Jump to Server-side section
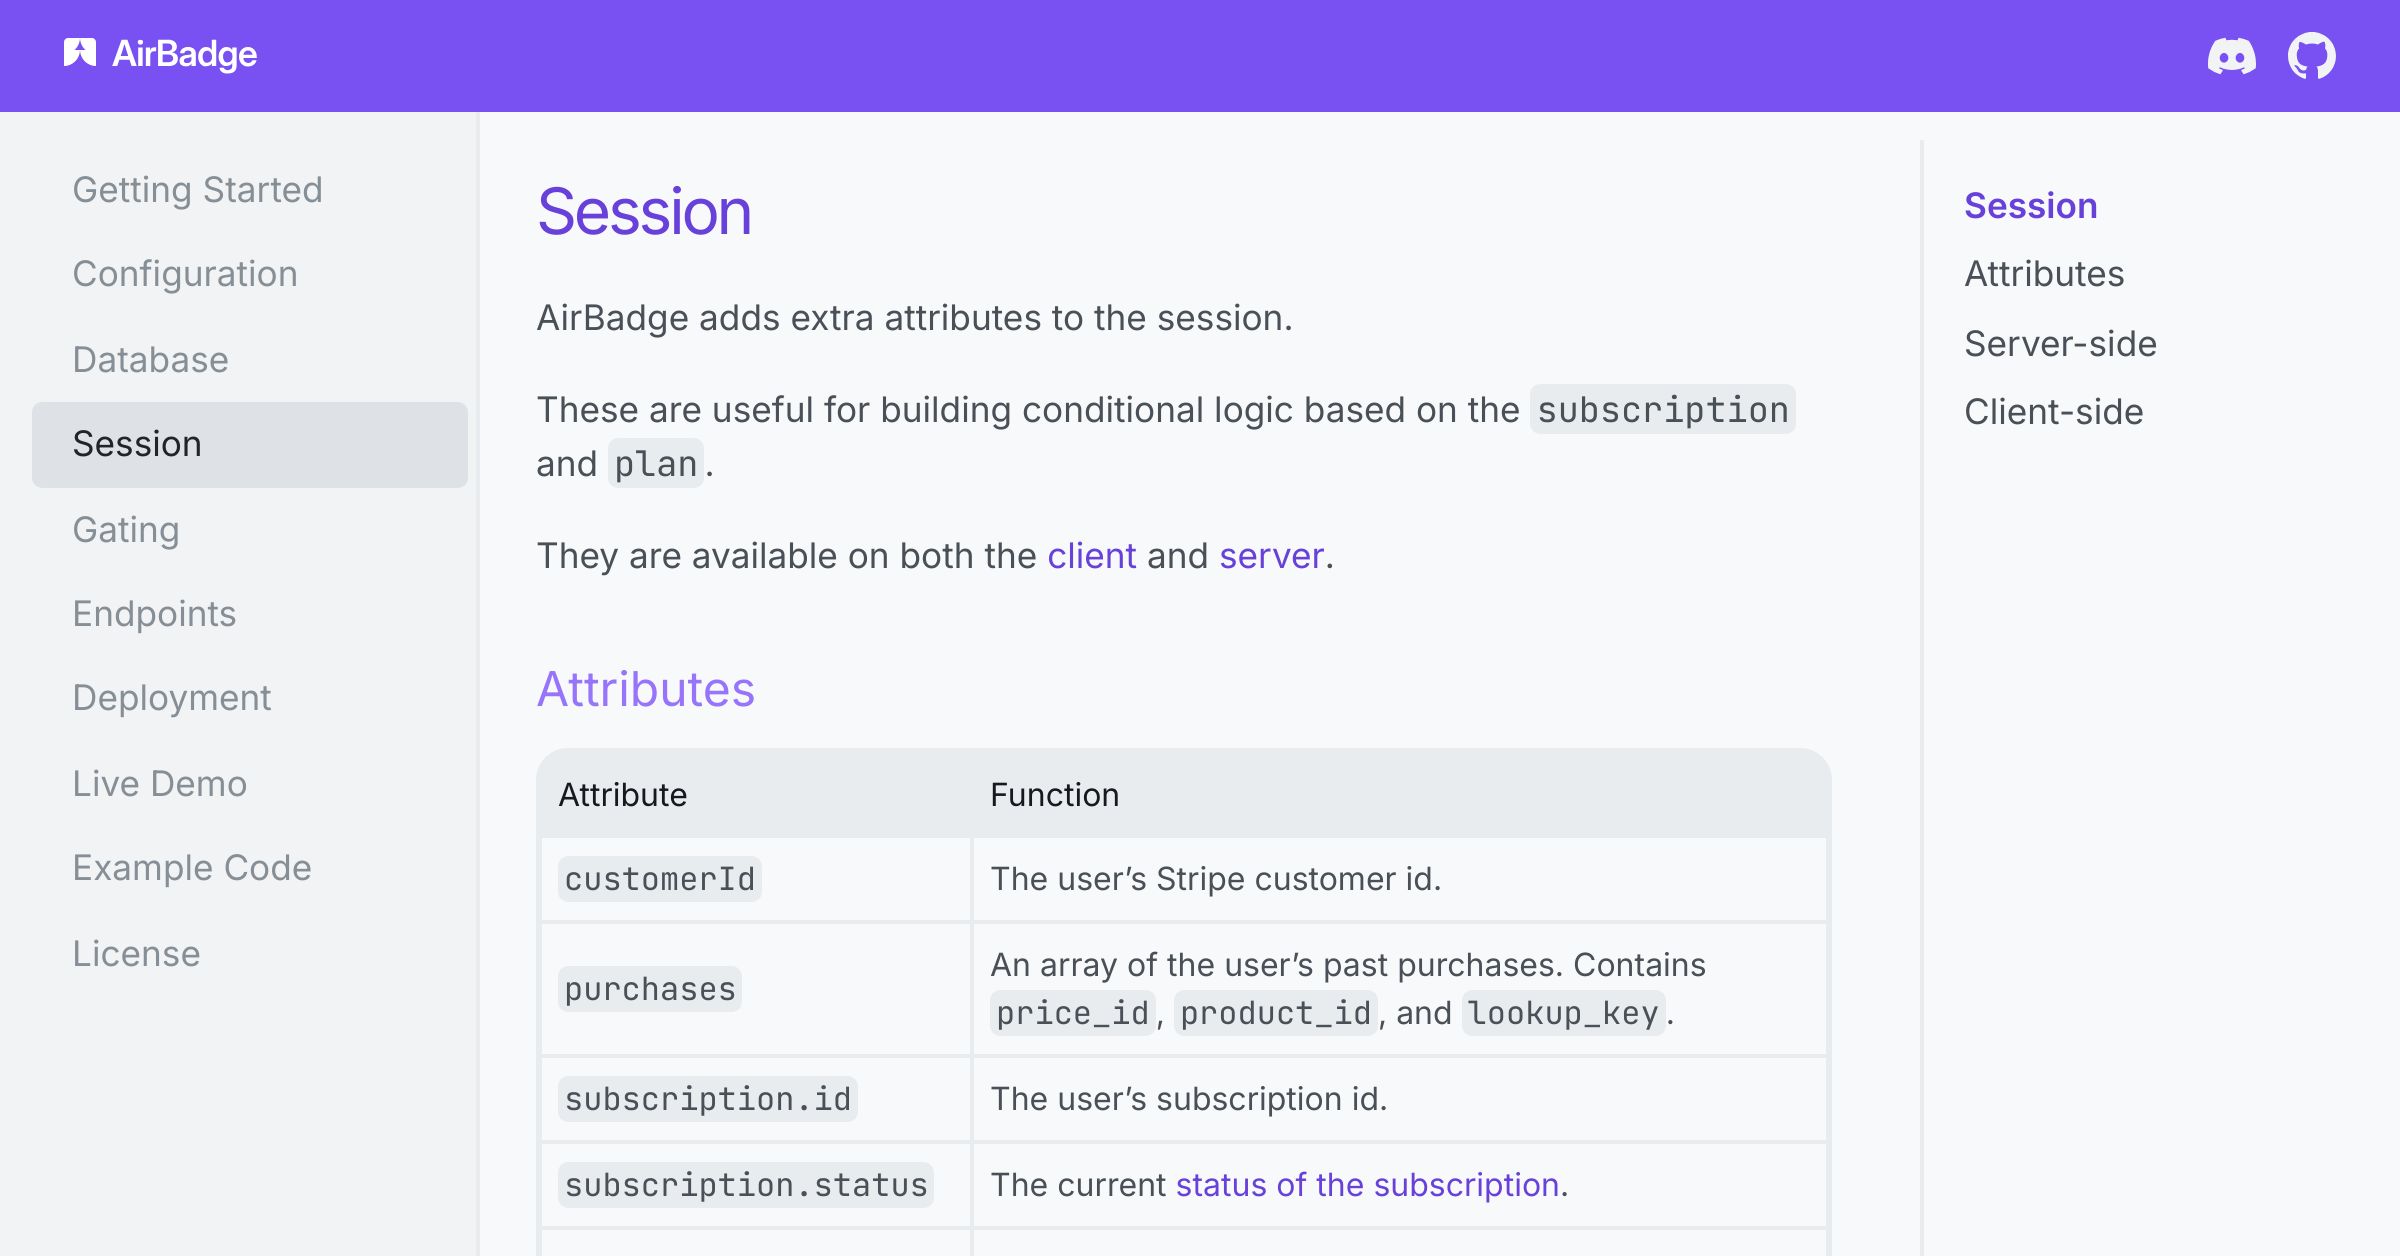Image resolution: width=2400 pixels, height=1256 pixels. (x=2060, y=344)
